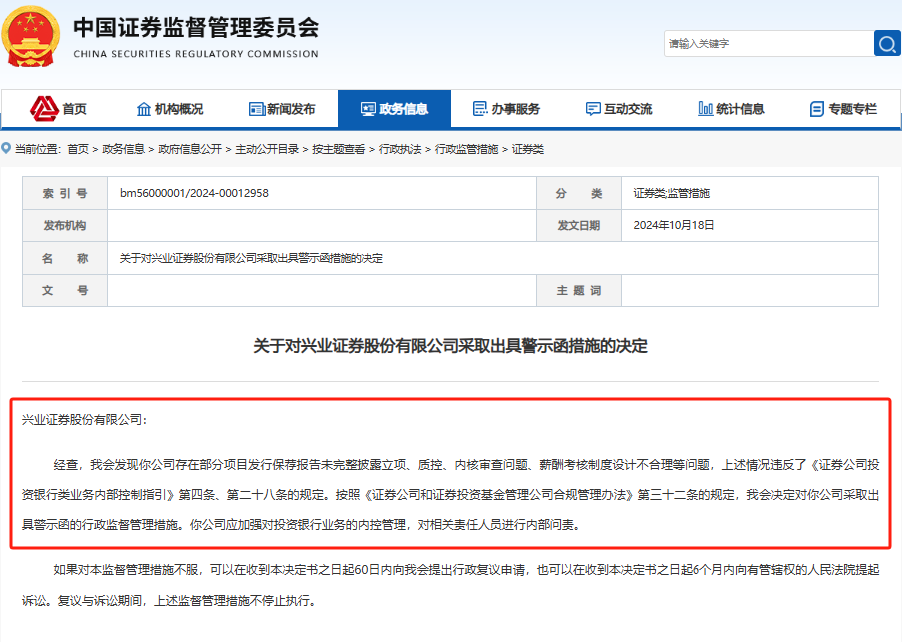Screen dimensions: 902x642
Task: Go to the 办事服务 tab
Action: click(506, 109)
